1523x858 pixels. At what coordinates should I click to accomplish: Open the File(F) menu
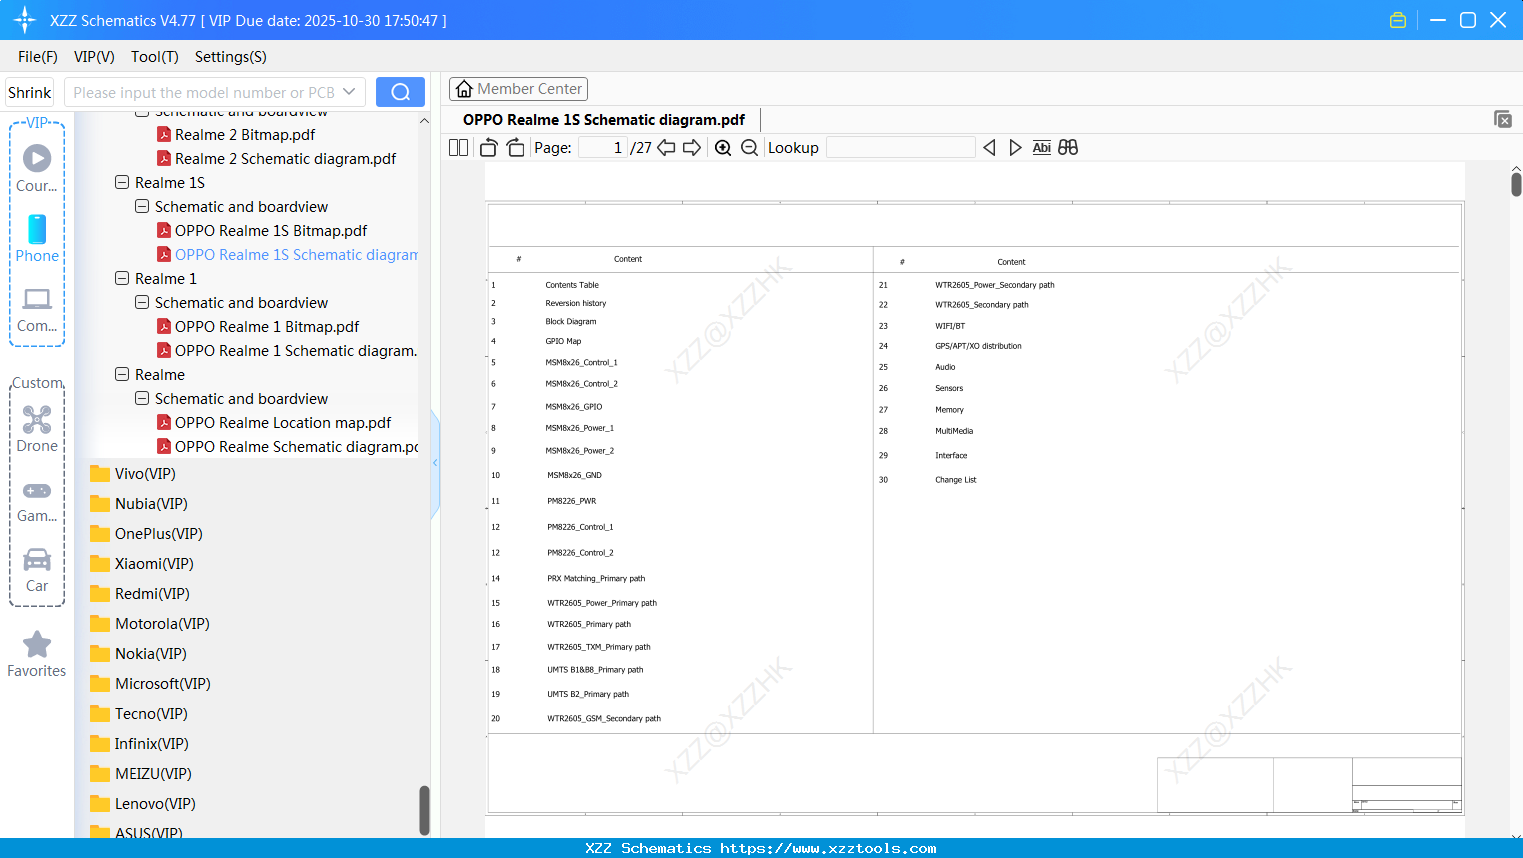38,57
